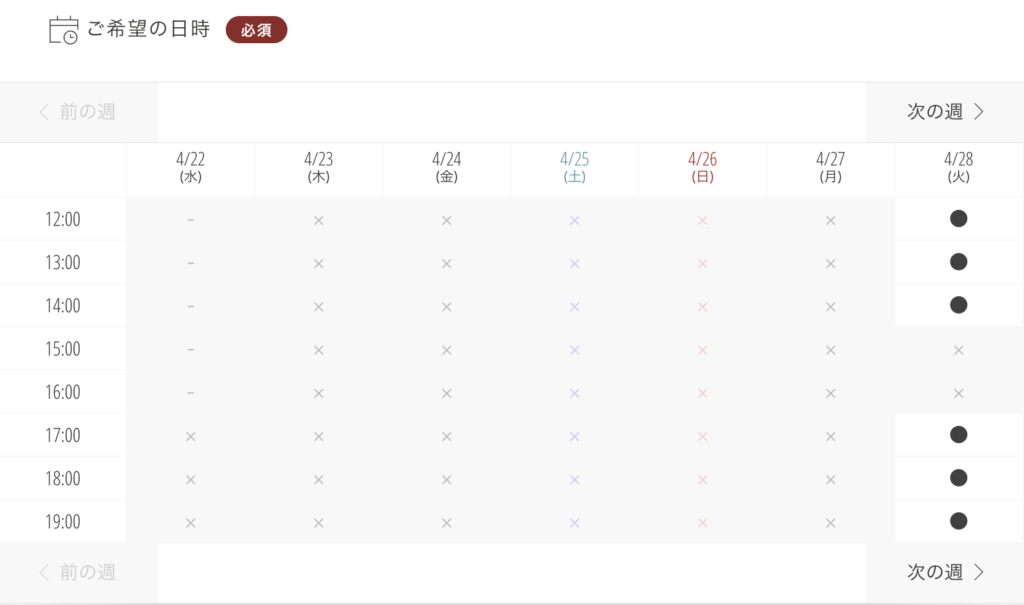
Task: Click the 必須 required badge
Action: (256, 30)
